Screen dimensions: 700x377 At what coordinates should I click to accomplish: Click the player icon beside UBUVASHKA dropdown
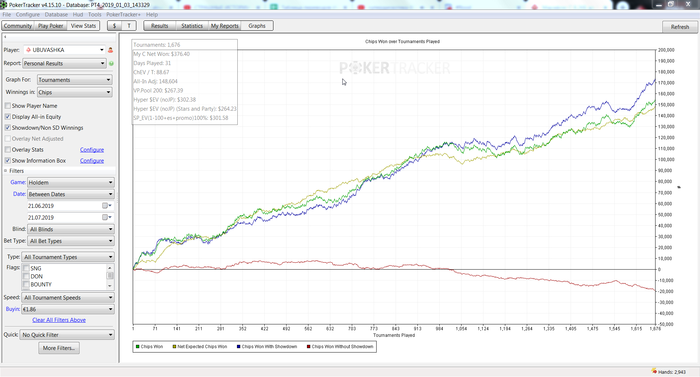(110, 50)
